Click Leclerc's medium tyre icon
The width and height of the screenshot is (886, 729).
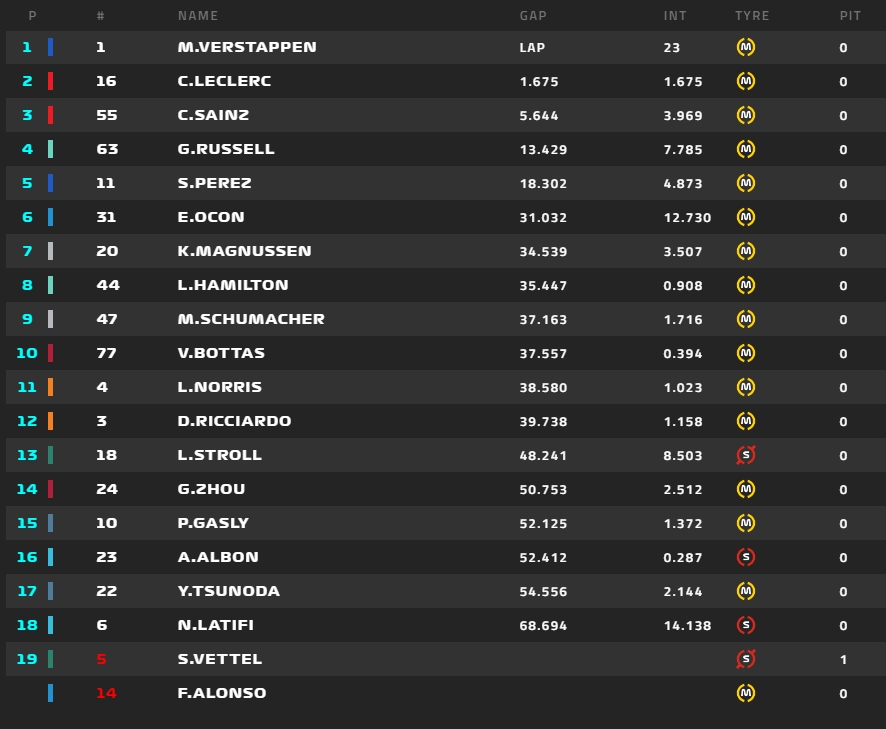[x=745, y=81]
